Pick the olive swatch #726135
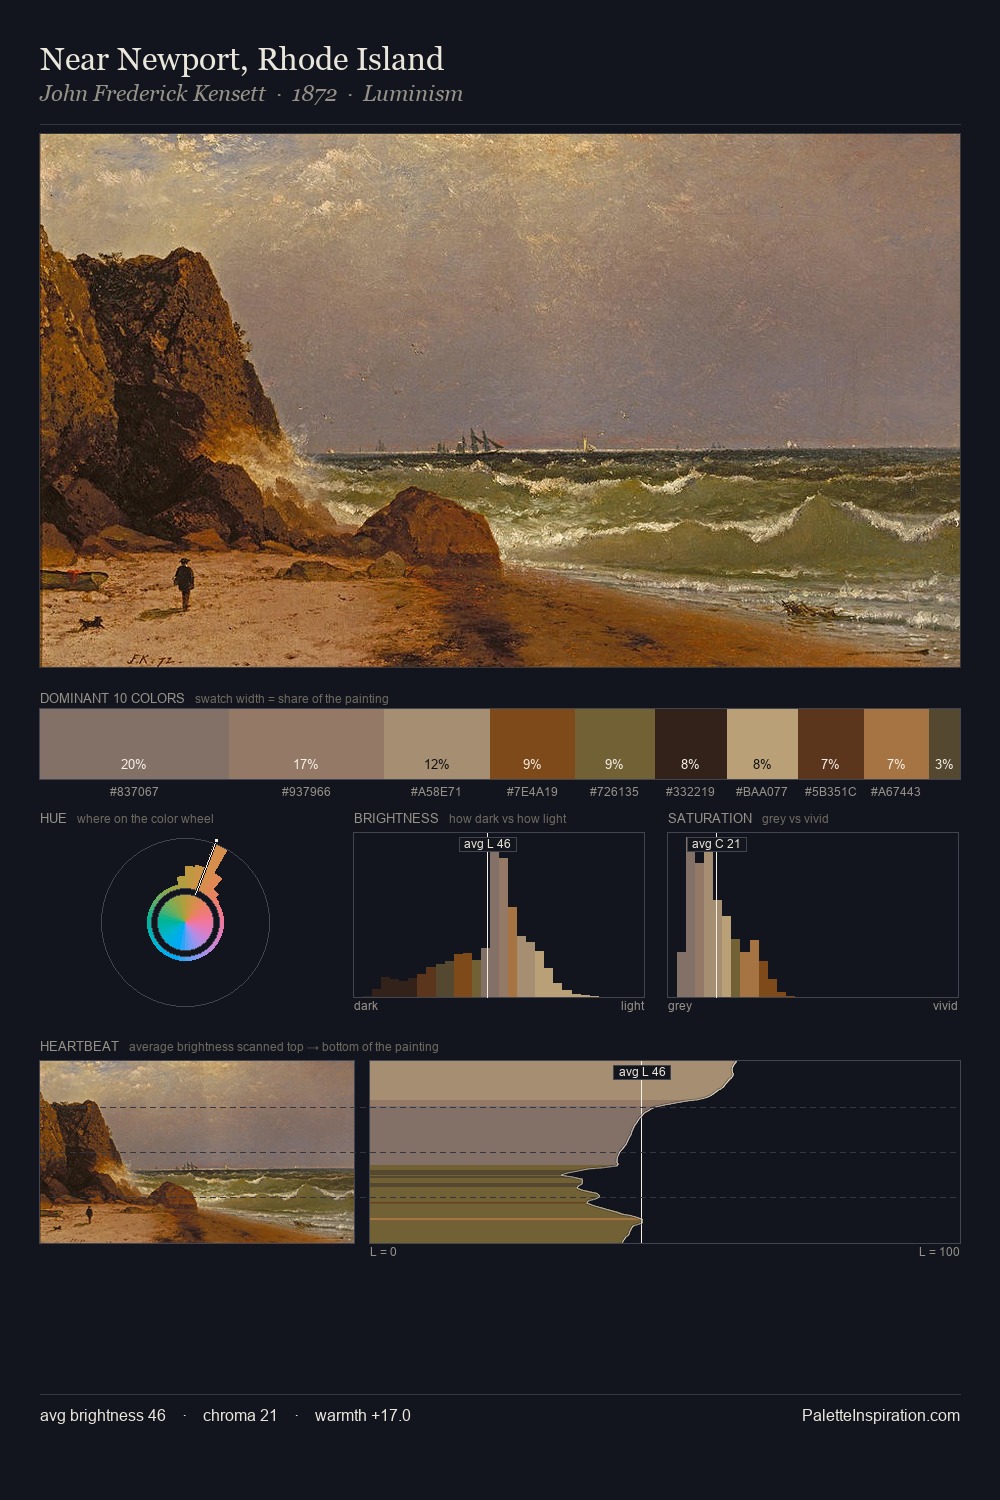Viewport: 1000px width, 1500px height. [614, 743]
